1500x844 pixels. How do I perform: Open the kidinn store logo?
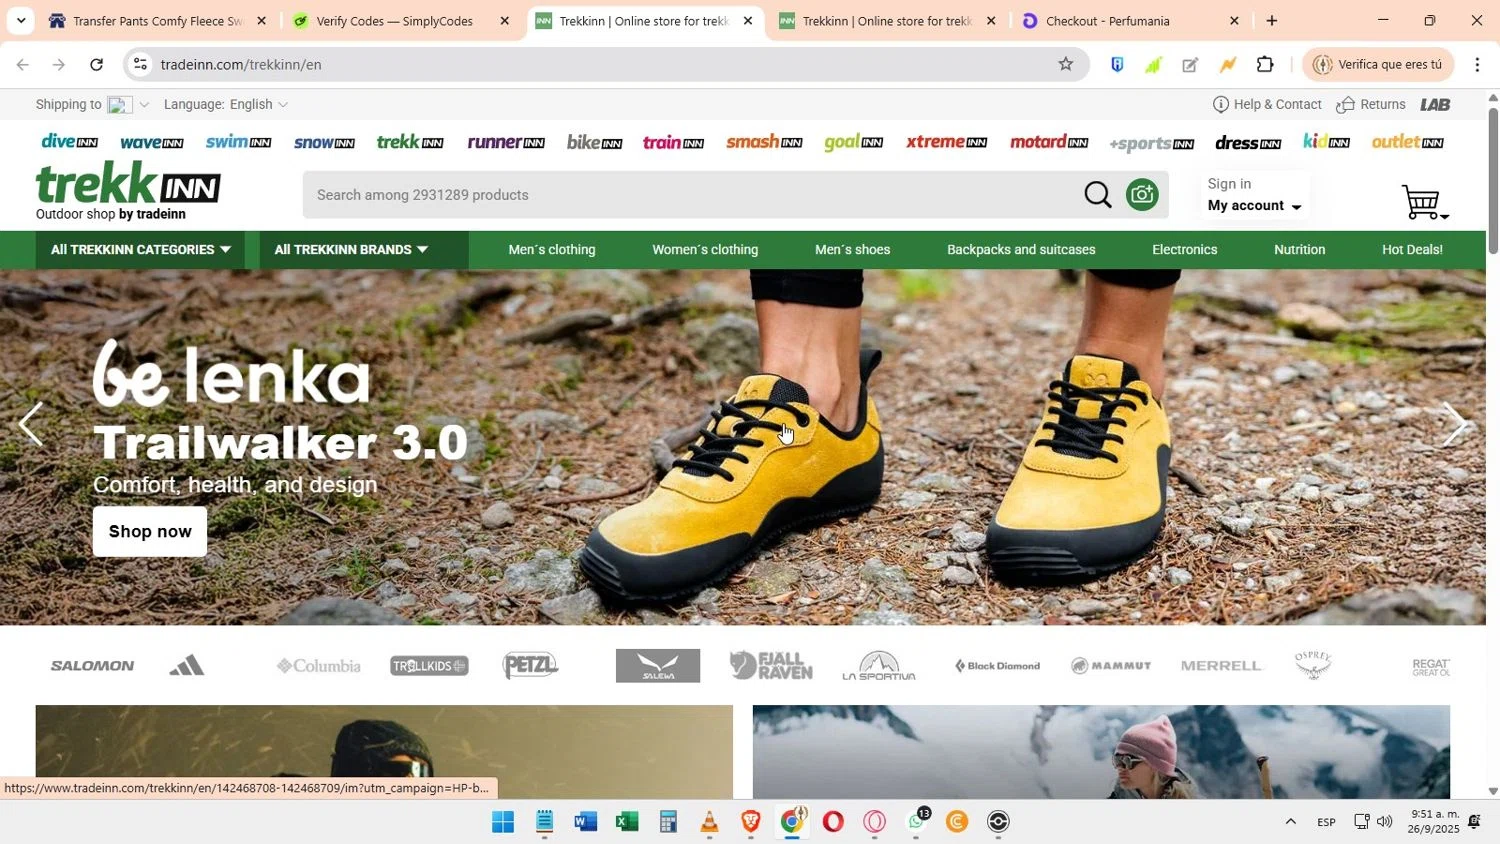point(1326,142)
